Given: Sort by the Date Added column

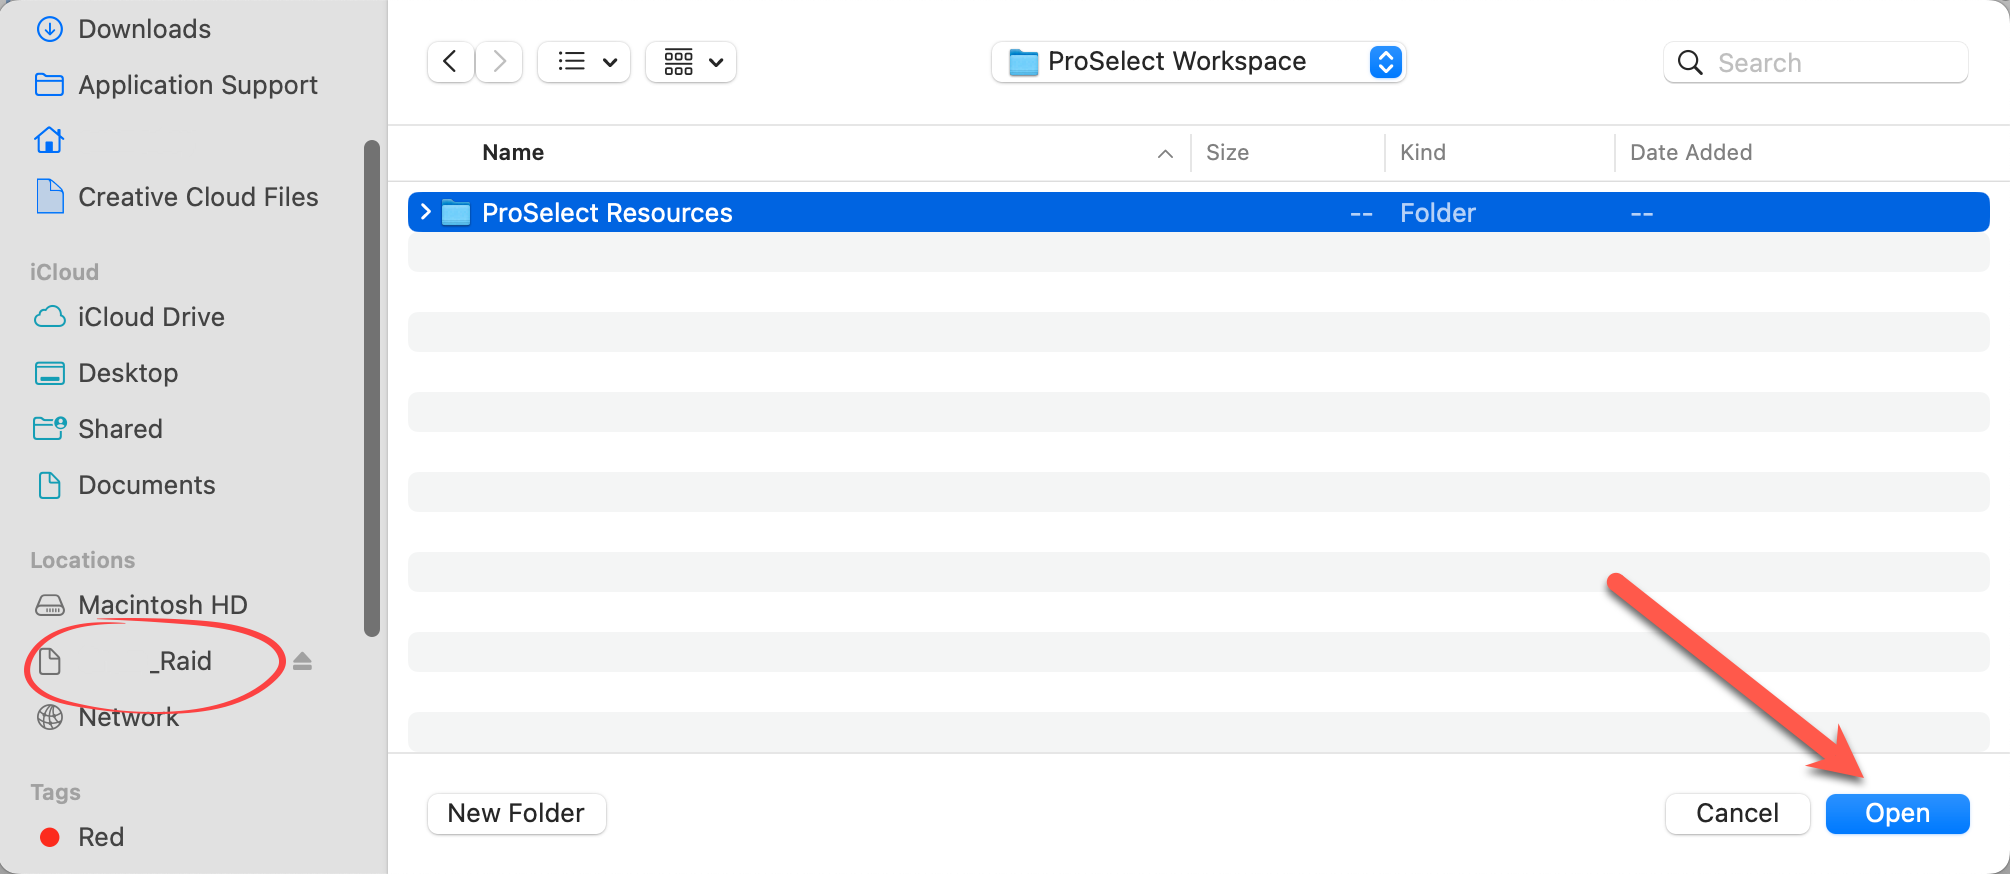Looking at the screenshot, I should [1690, 152].
